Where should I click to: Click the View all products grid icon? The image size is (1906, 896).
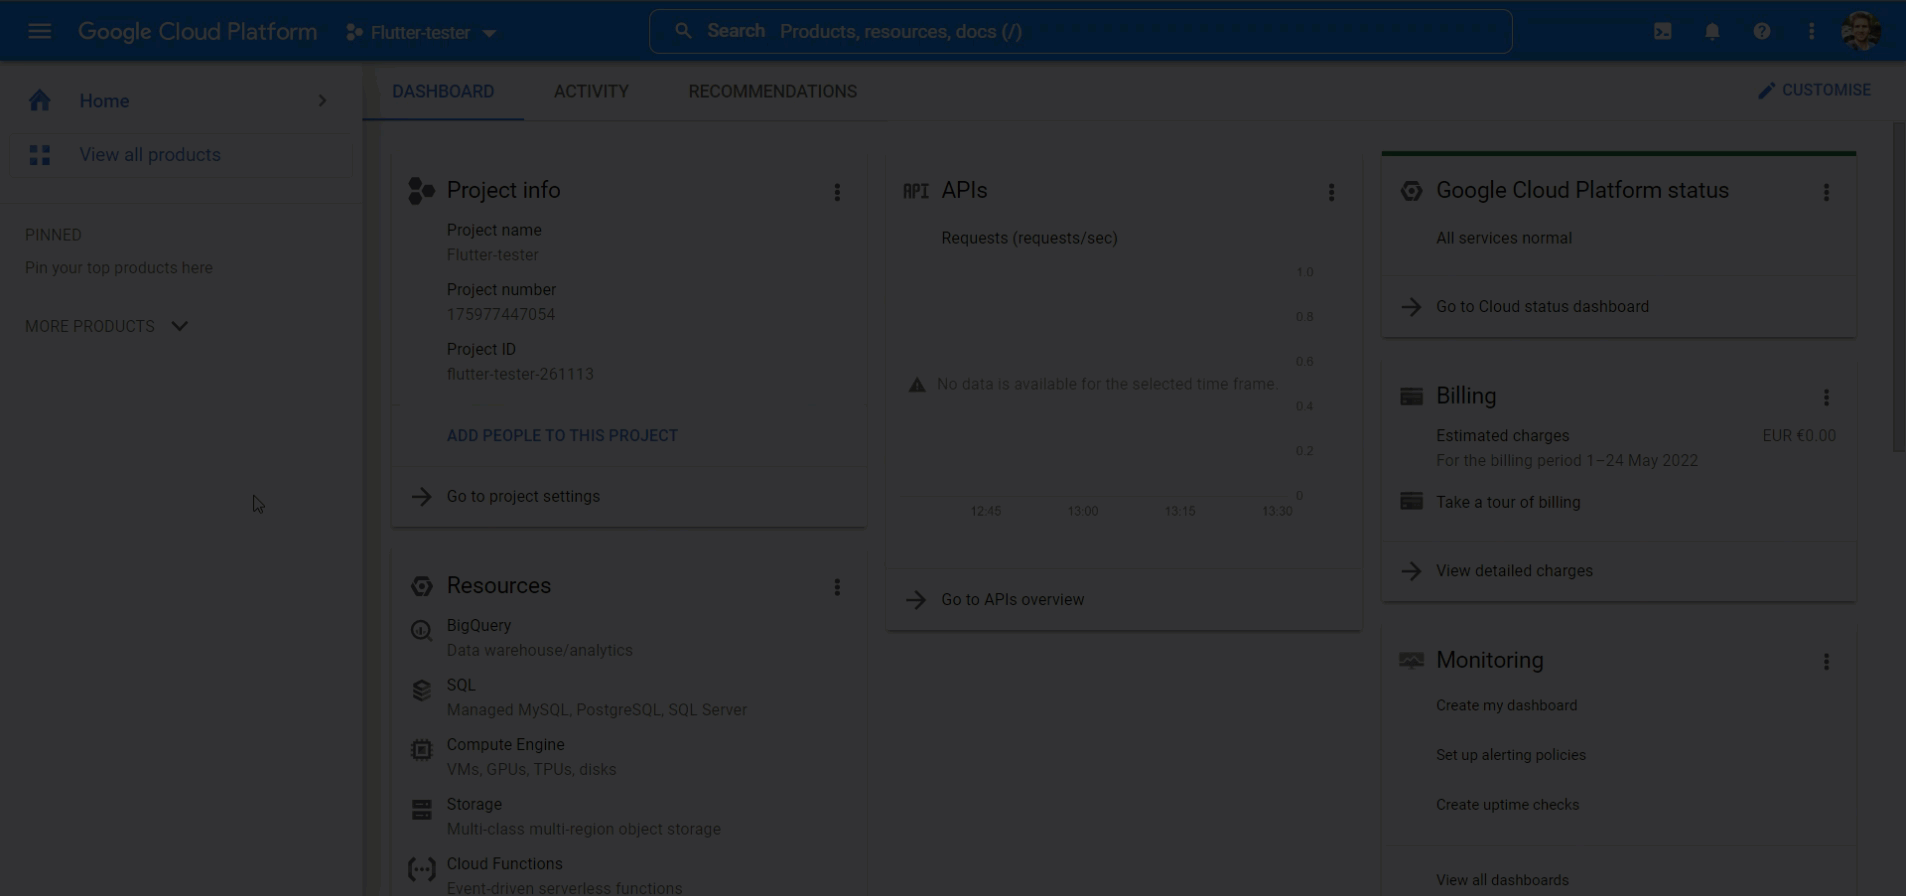coord(40,155)
